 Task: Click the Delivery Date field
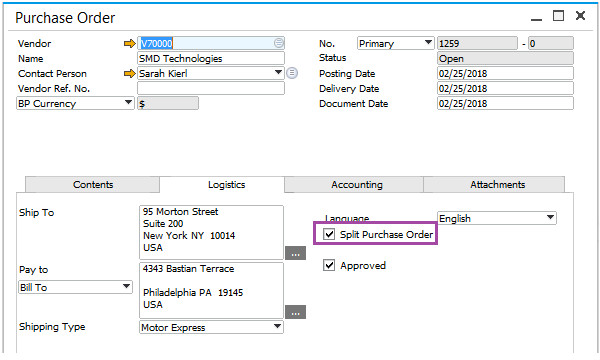tap(505, 88)
